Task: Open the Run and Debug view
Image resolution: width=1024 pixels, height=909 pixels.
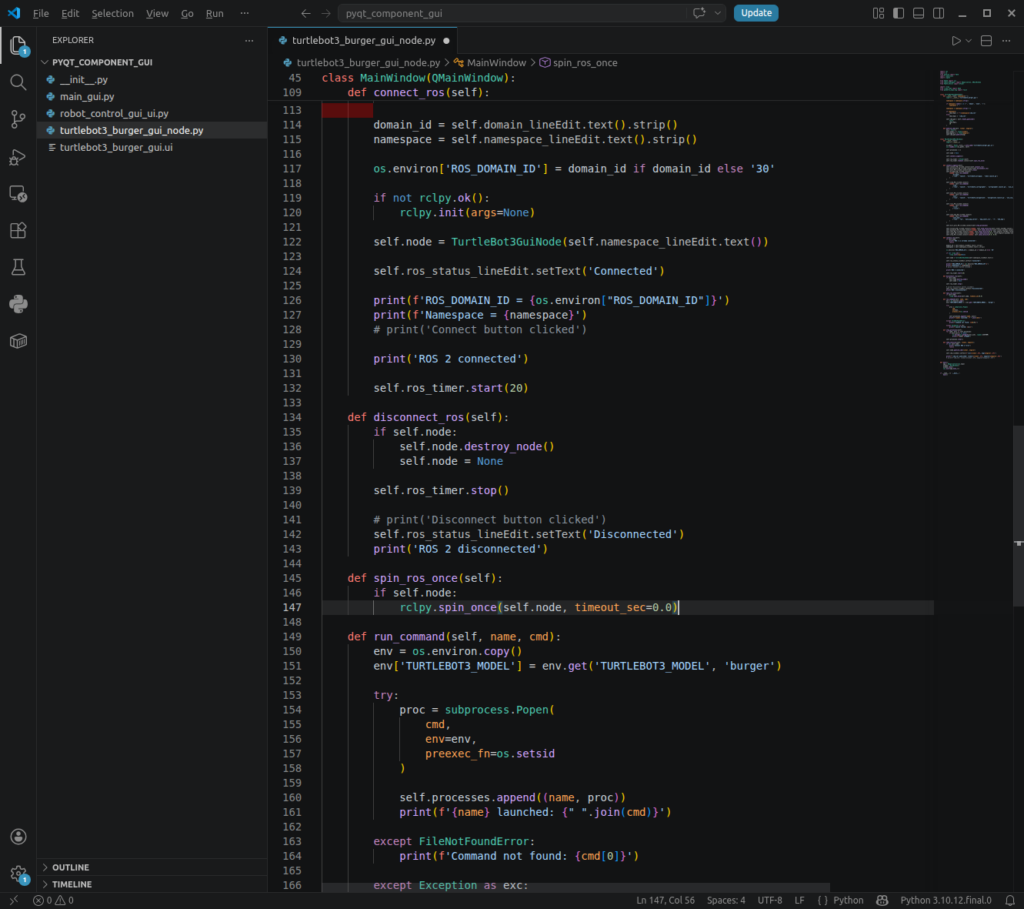Action: [18, 157]
